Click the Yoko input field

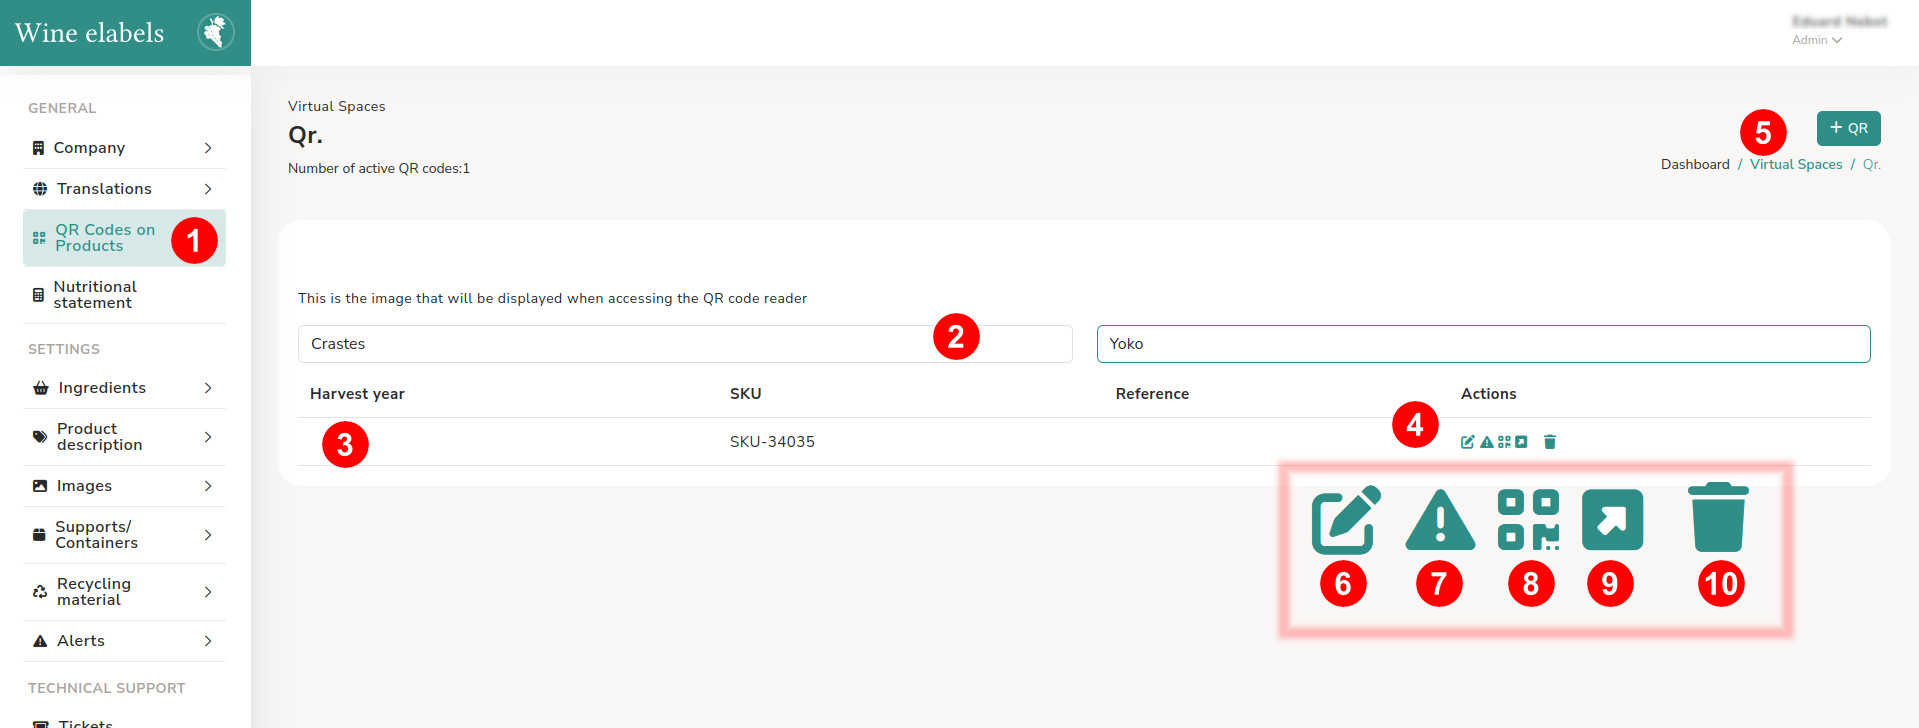tap(1483, 344)
